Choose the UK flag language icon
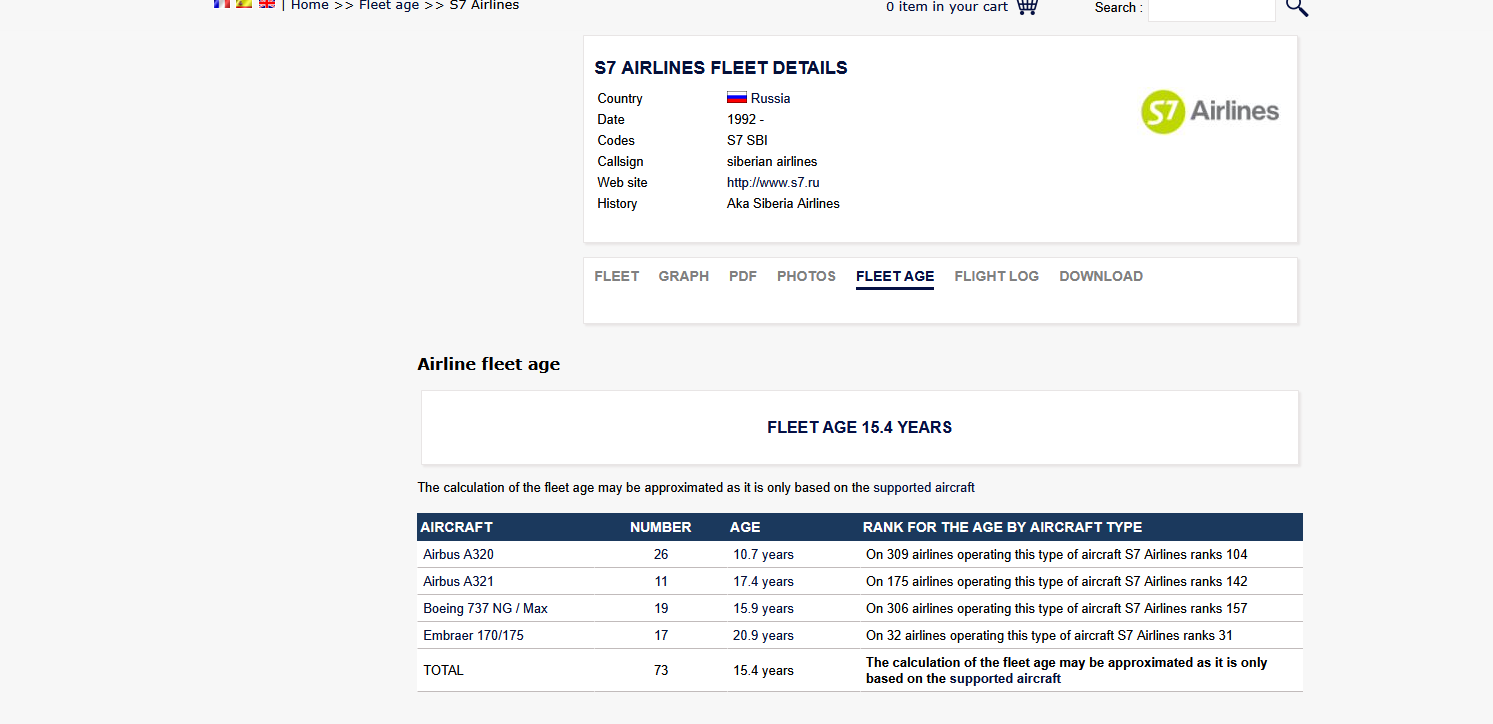 [x=267, y=3]
